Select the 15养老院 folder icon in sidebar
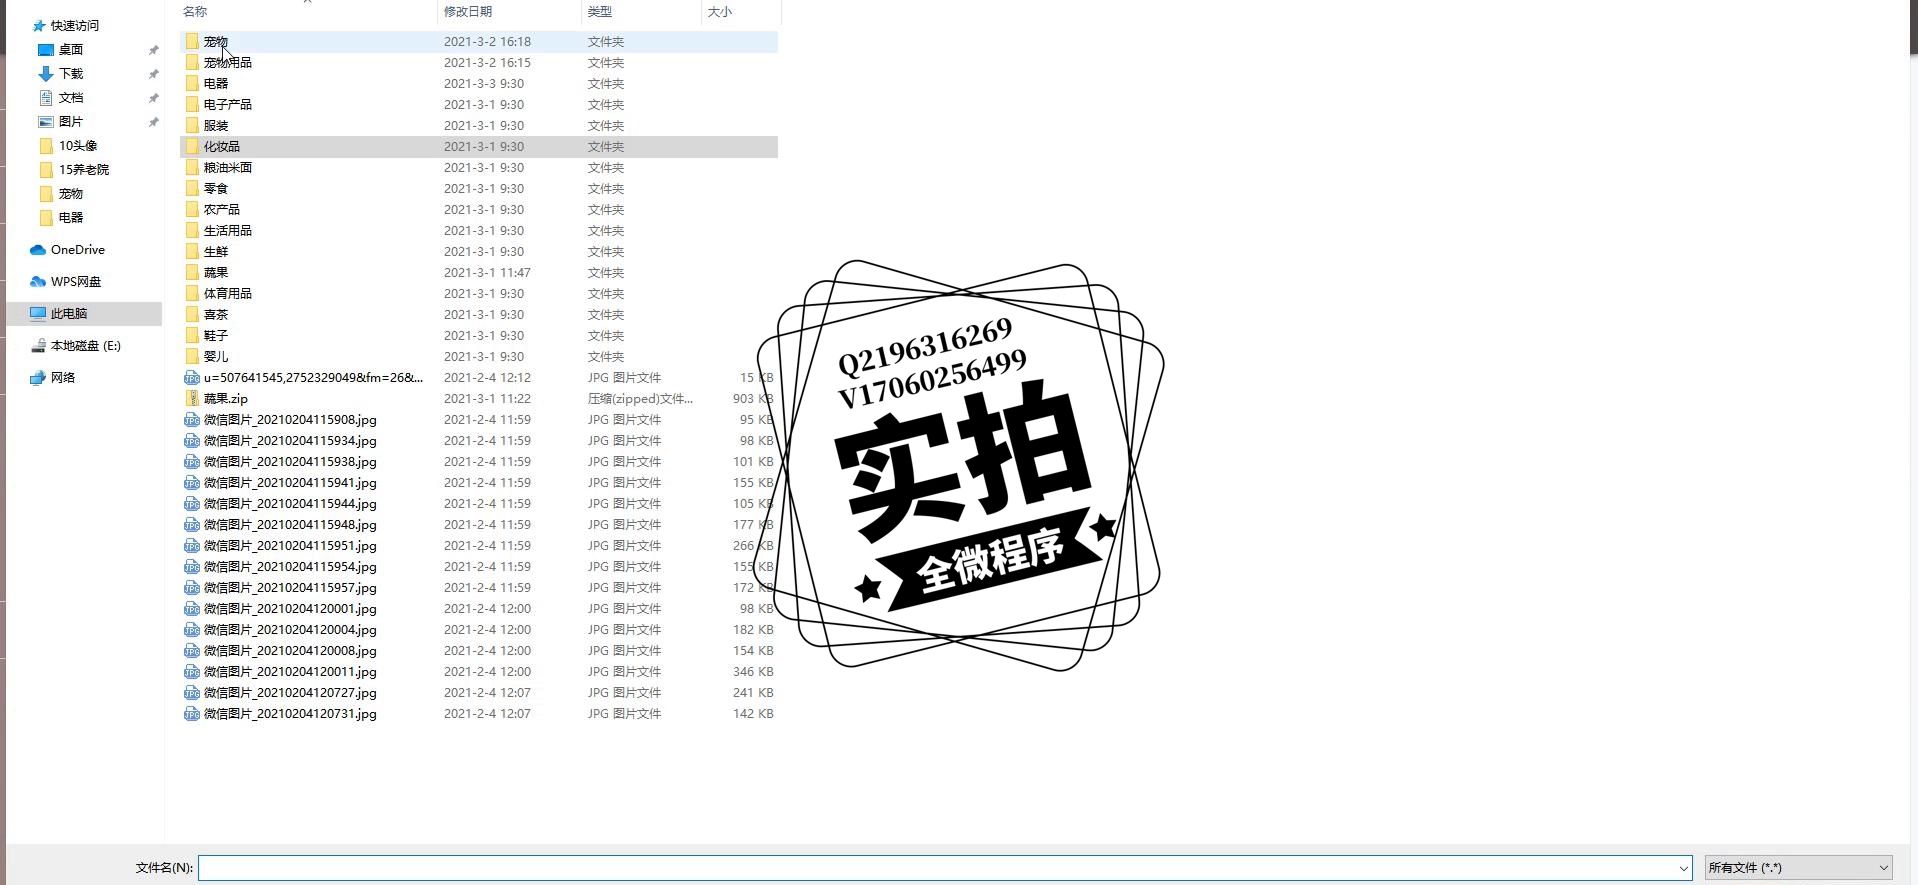Screen dimensions: 1918x885 (x=45, y=170)
